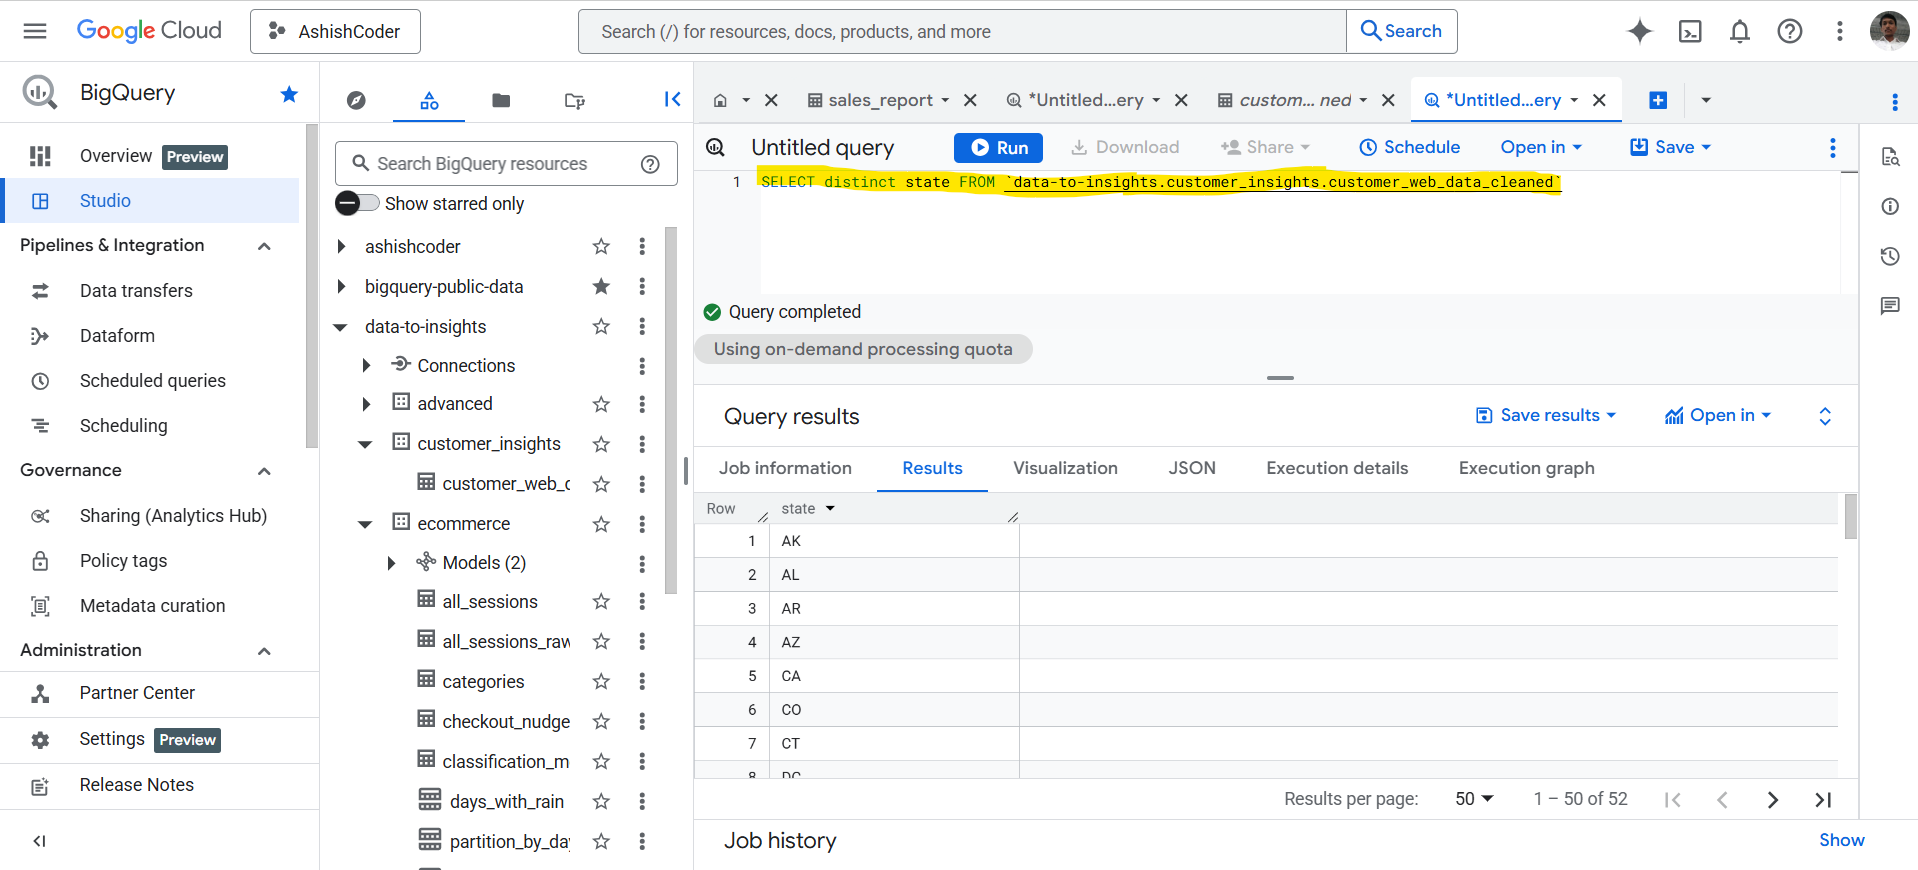Open the comments icon in the right sidebar
The height and width of the screenshot is (870, 1918).
1889,306
